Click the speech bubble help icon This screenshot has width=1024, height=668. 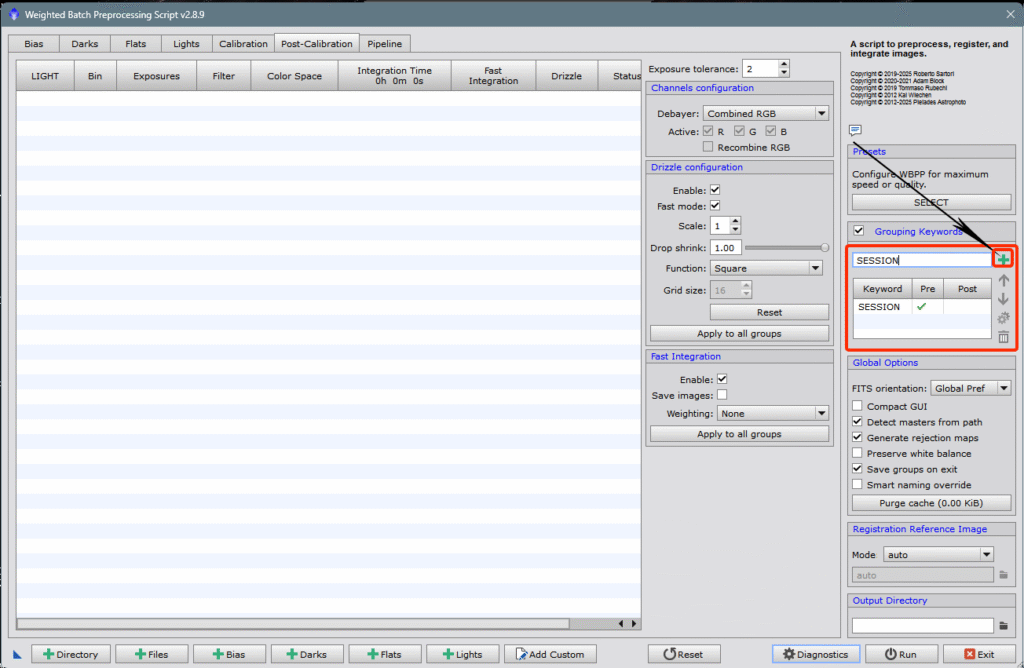pos(855,130)
